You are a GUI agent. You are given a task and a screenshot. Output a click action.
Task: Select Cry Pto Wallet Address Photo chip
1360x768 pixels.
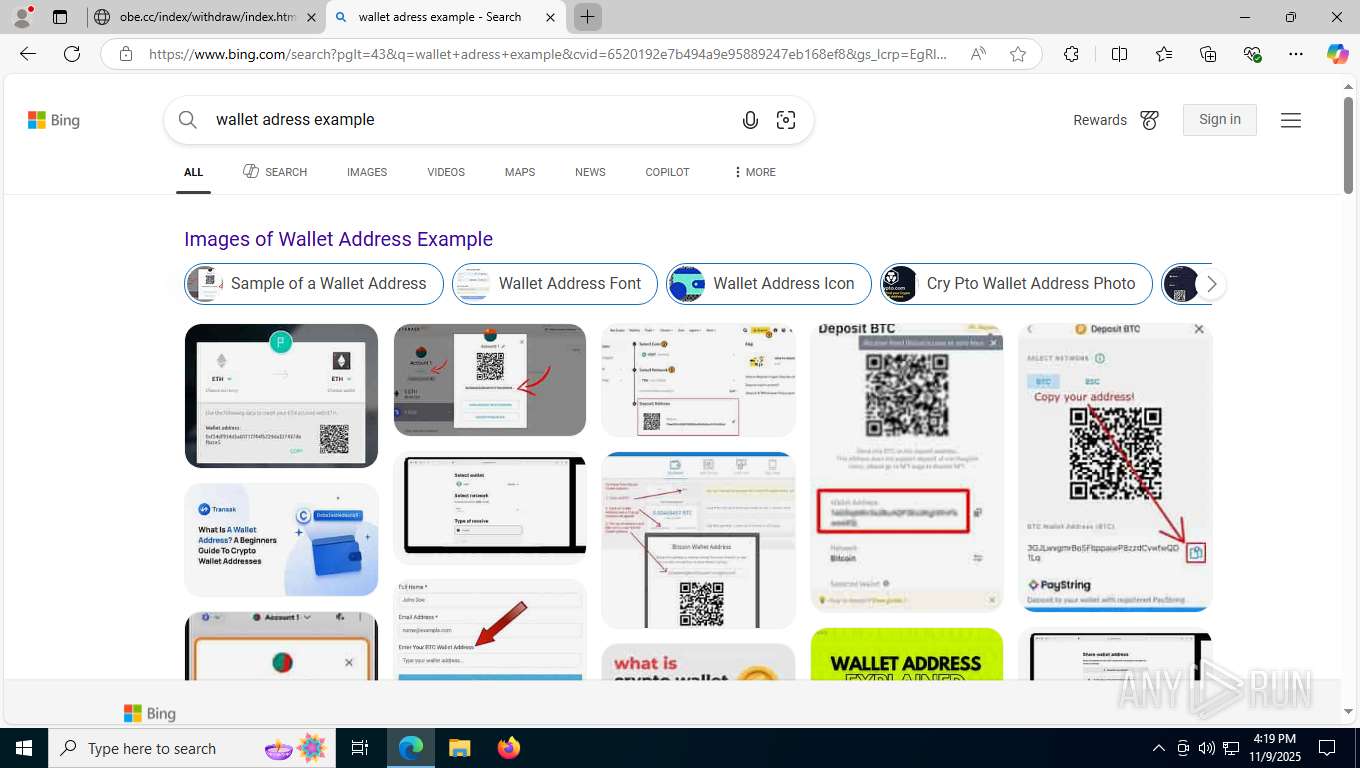coord(1016,284)
